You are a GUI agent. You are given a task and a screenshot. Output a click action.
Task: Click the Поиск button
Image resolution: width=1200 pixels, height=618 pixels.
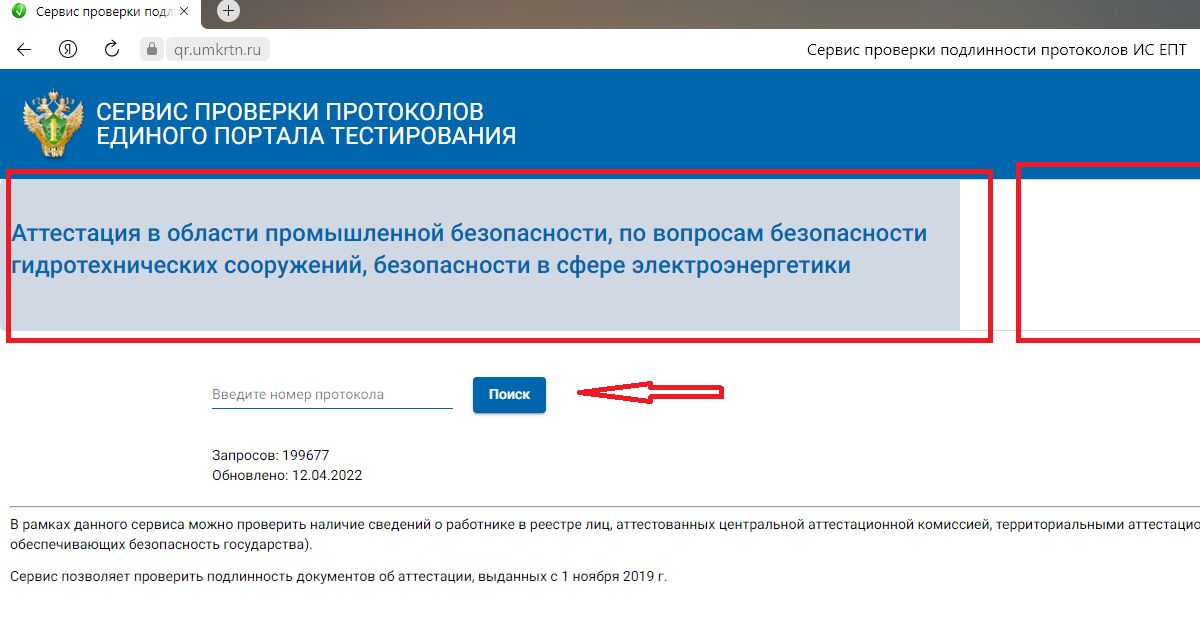509,394
